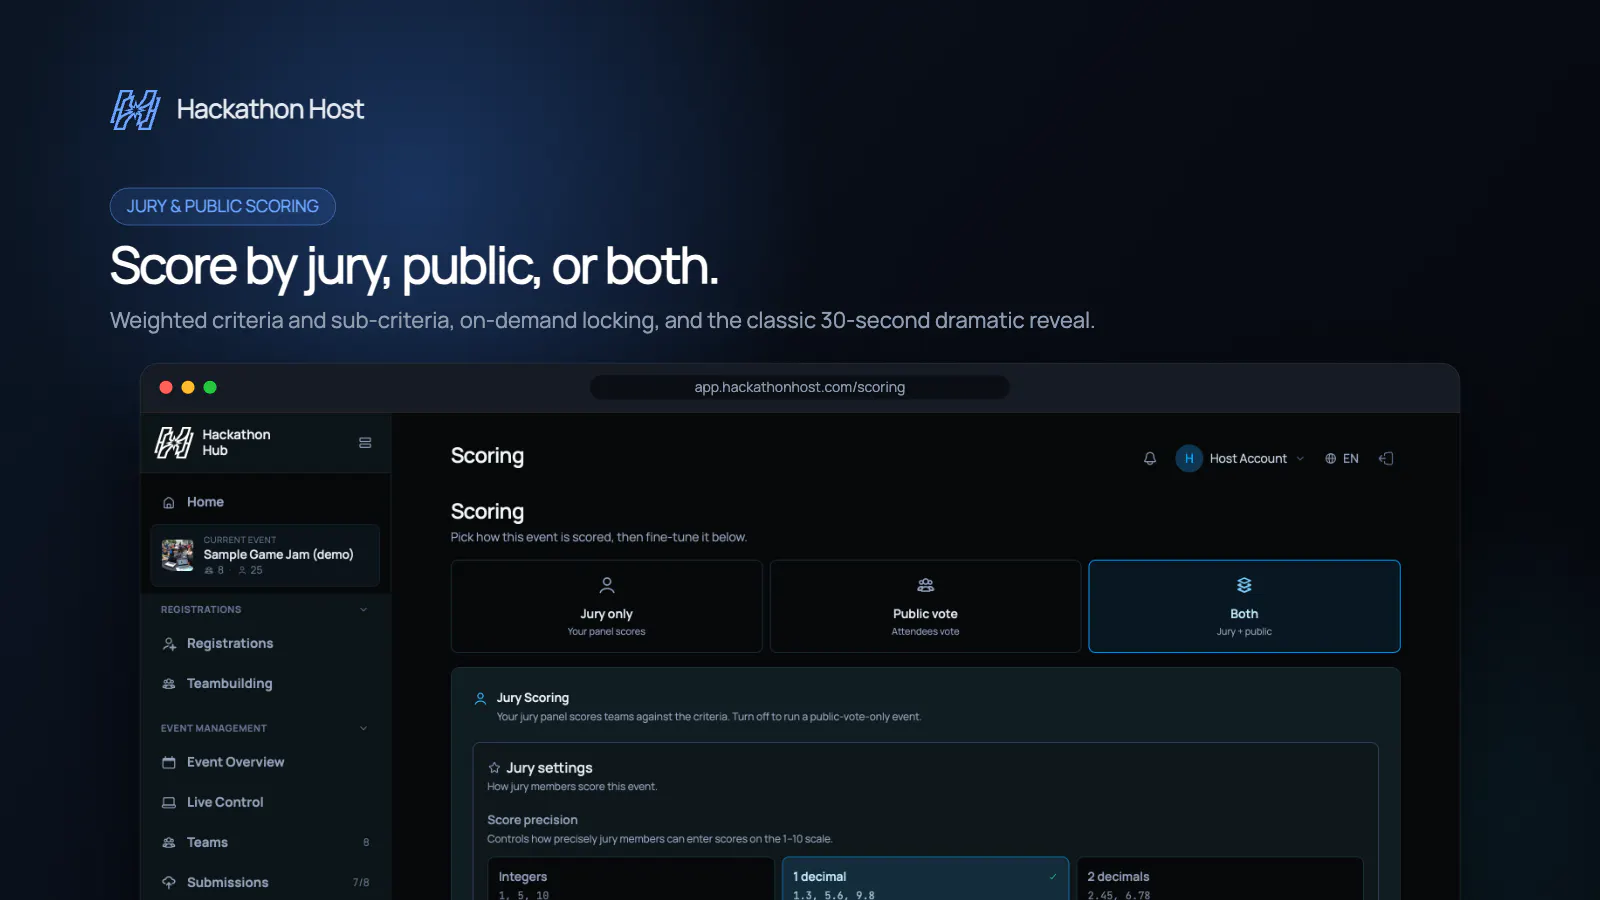
Task: Click the Teams people icon
Action: 169,843
